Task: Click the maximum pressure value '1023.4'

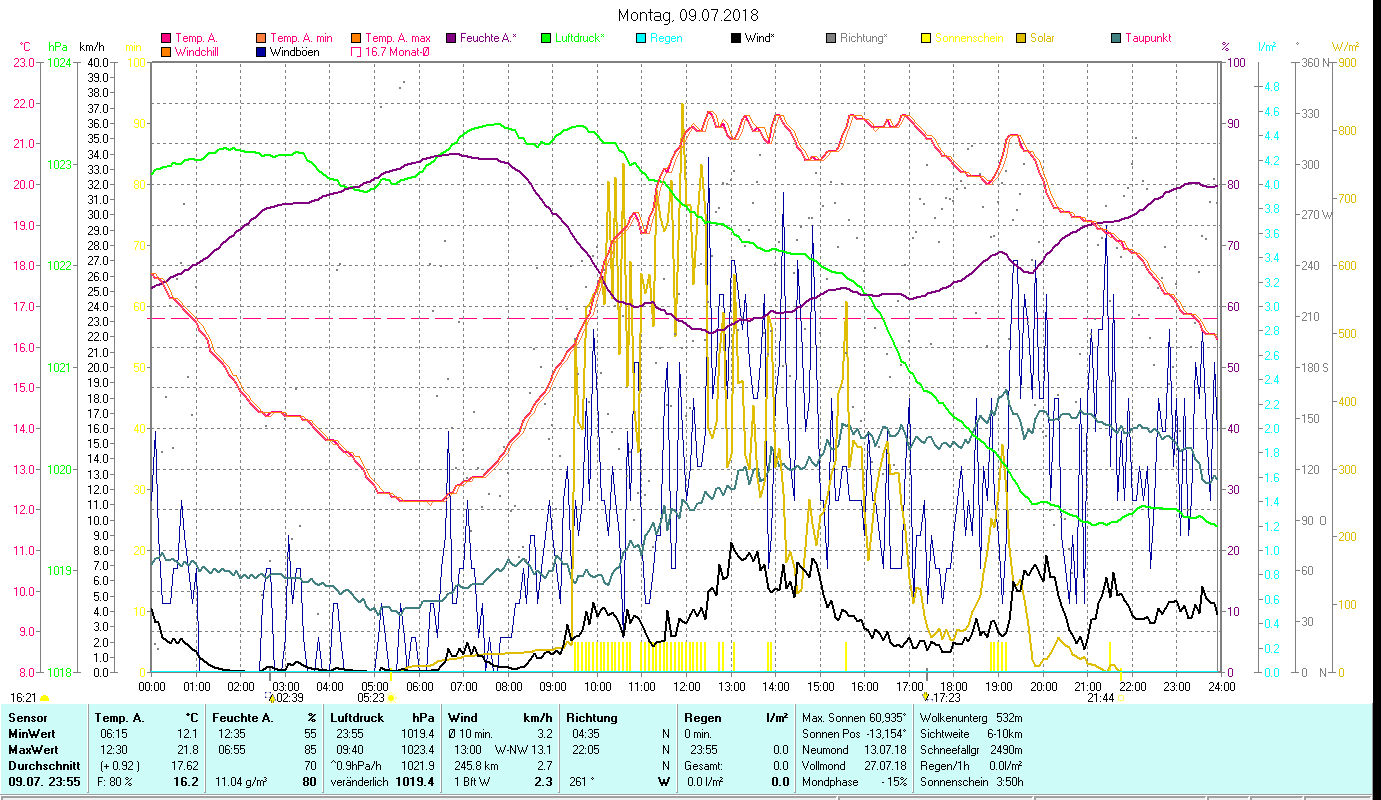Action: click(x=417, y=750)
